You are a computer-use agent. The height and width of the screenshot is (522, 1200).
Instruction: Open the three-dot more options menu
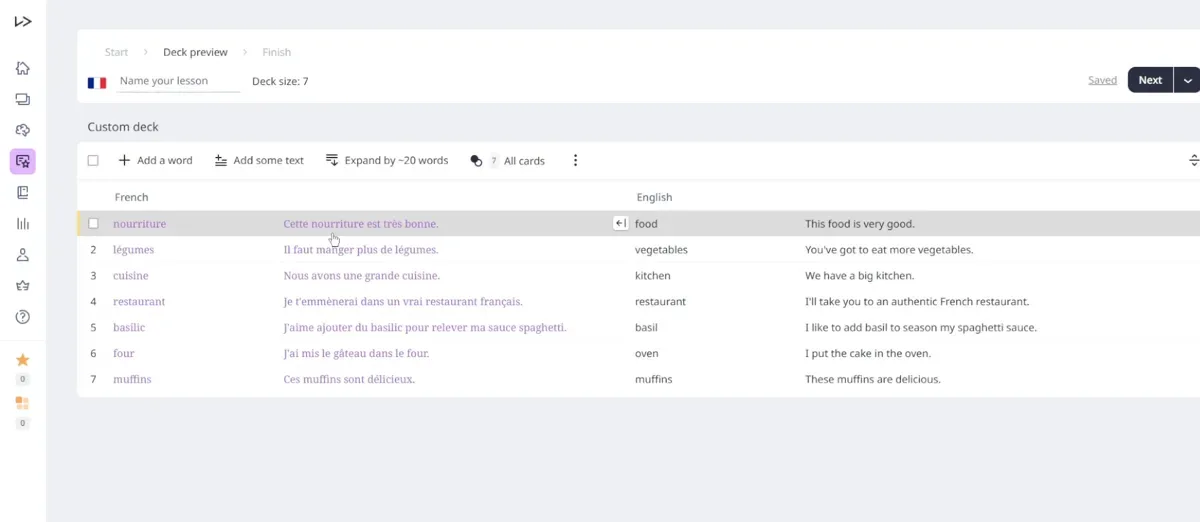[575, 160]
